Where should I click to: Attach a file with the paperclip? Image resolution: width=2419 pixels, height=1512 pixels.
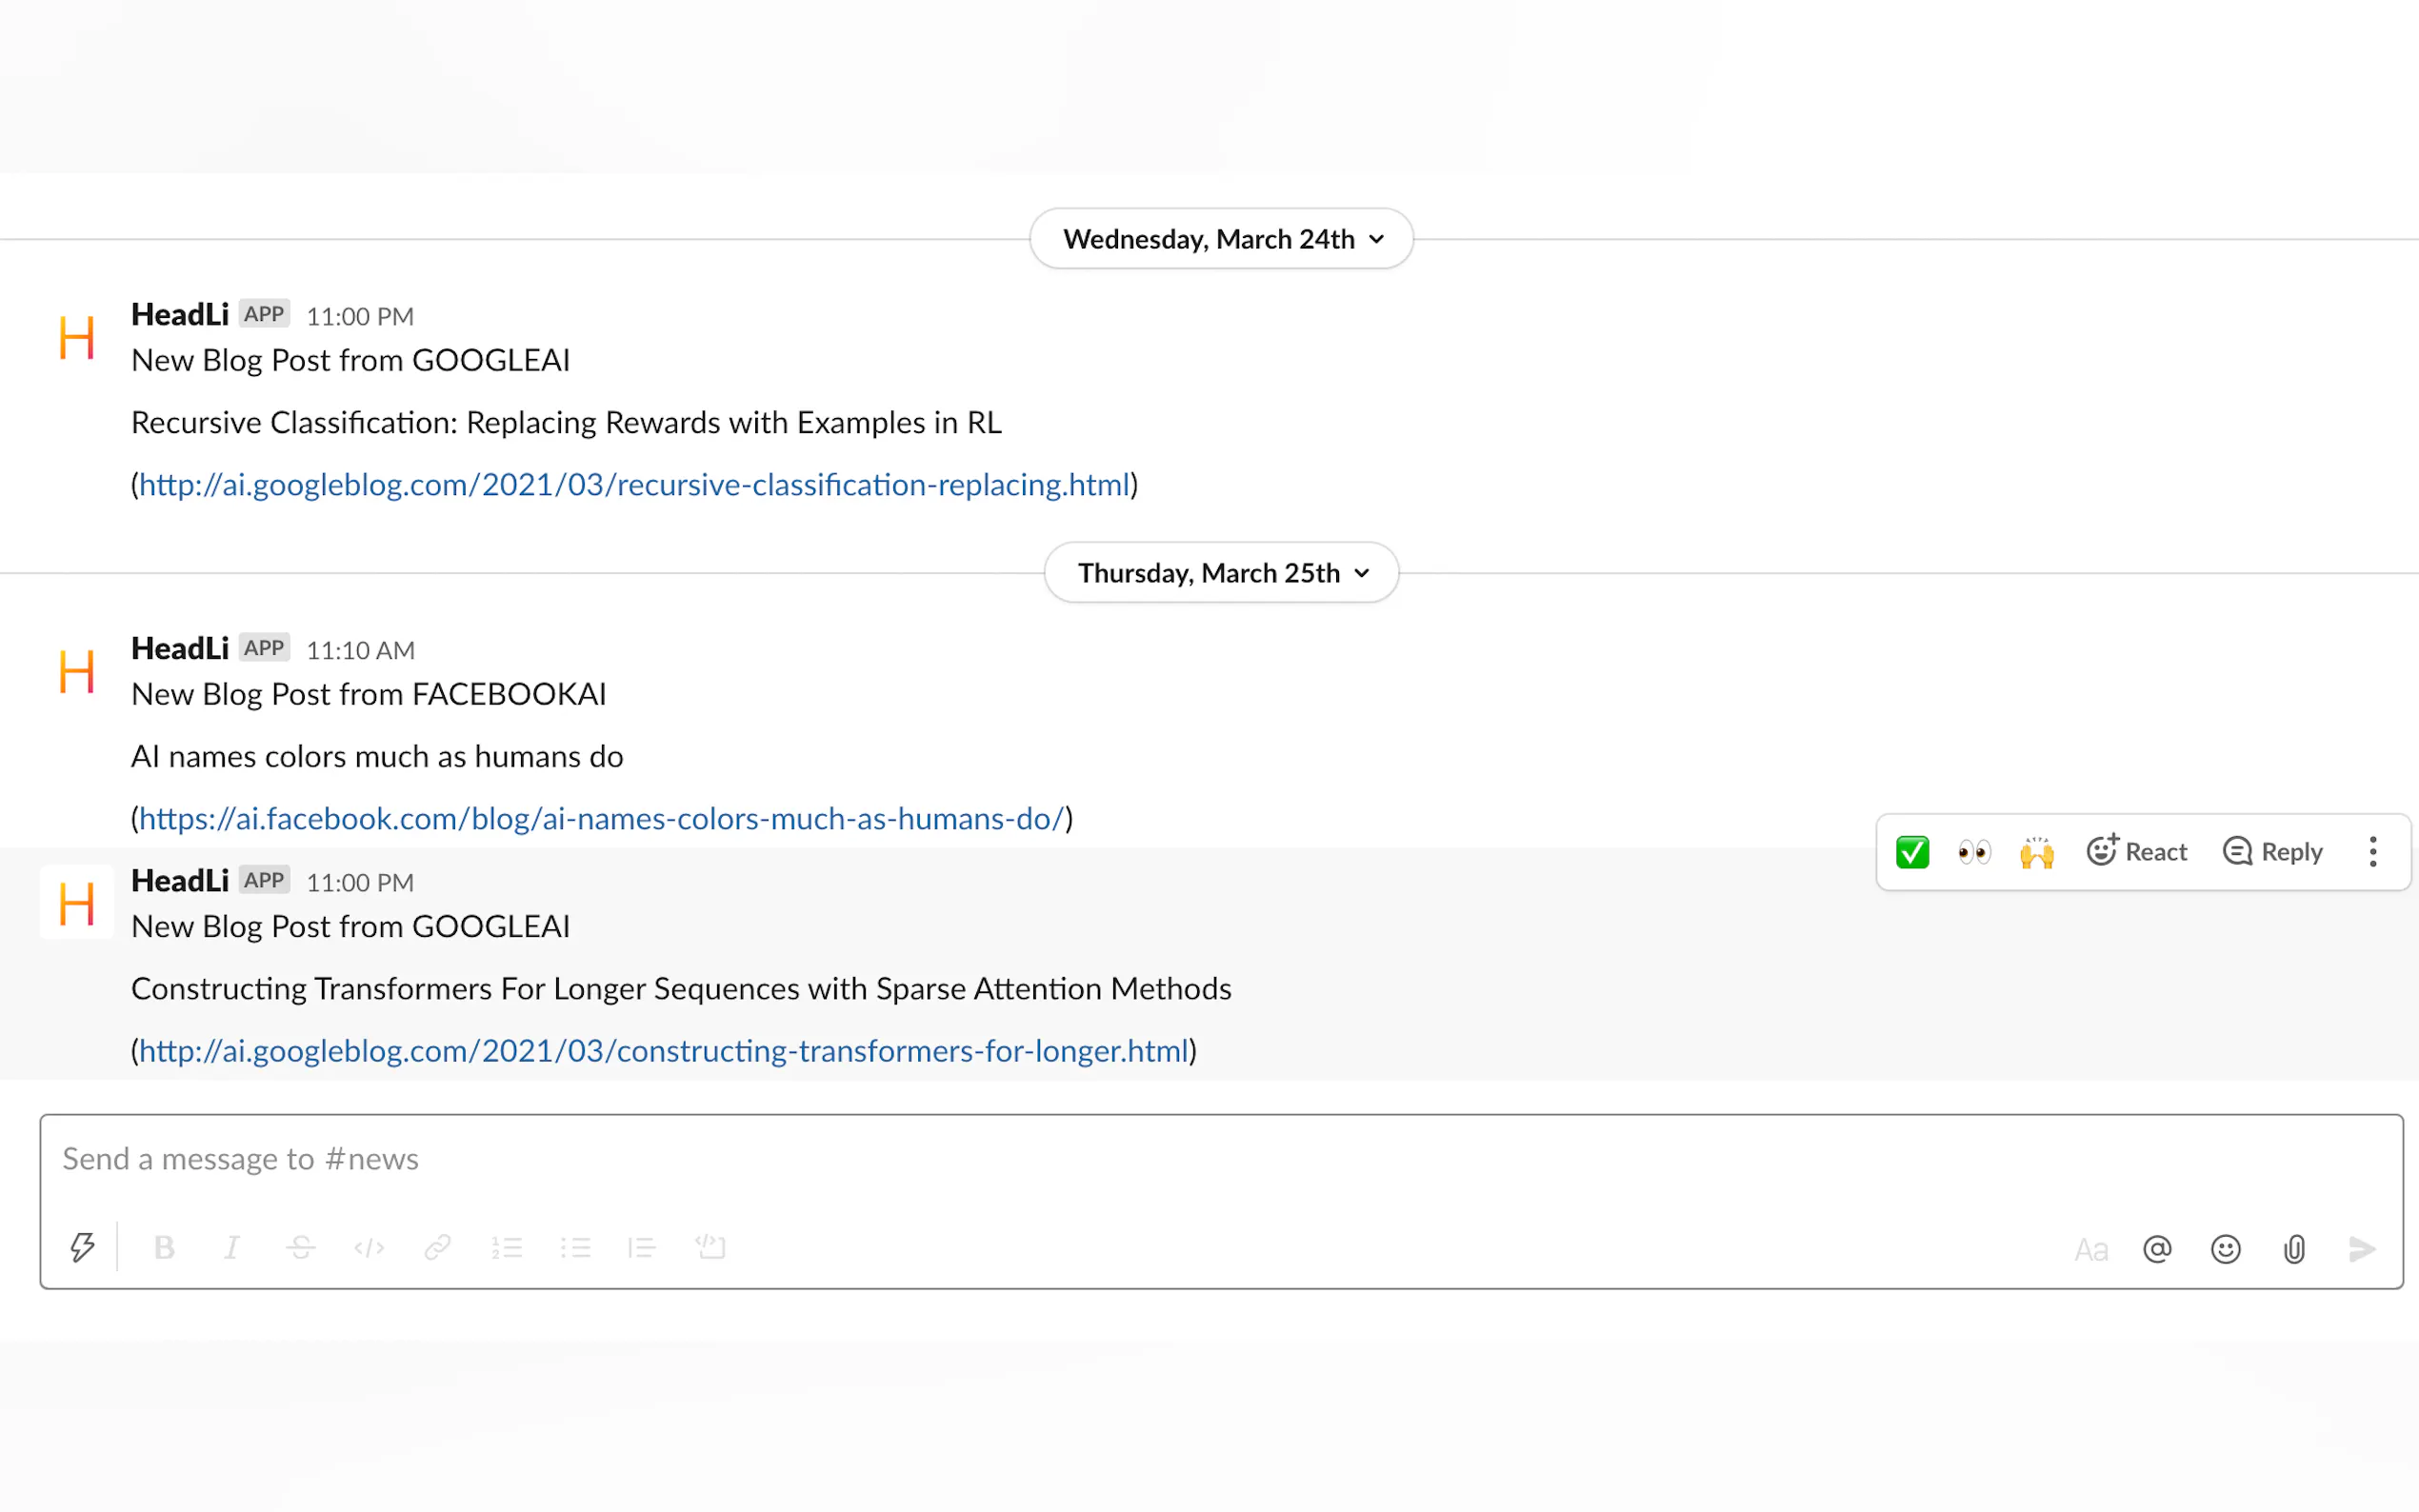[2294, 1249]
